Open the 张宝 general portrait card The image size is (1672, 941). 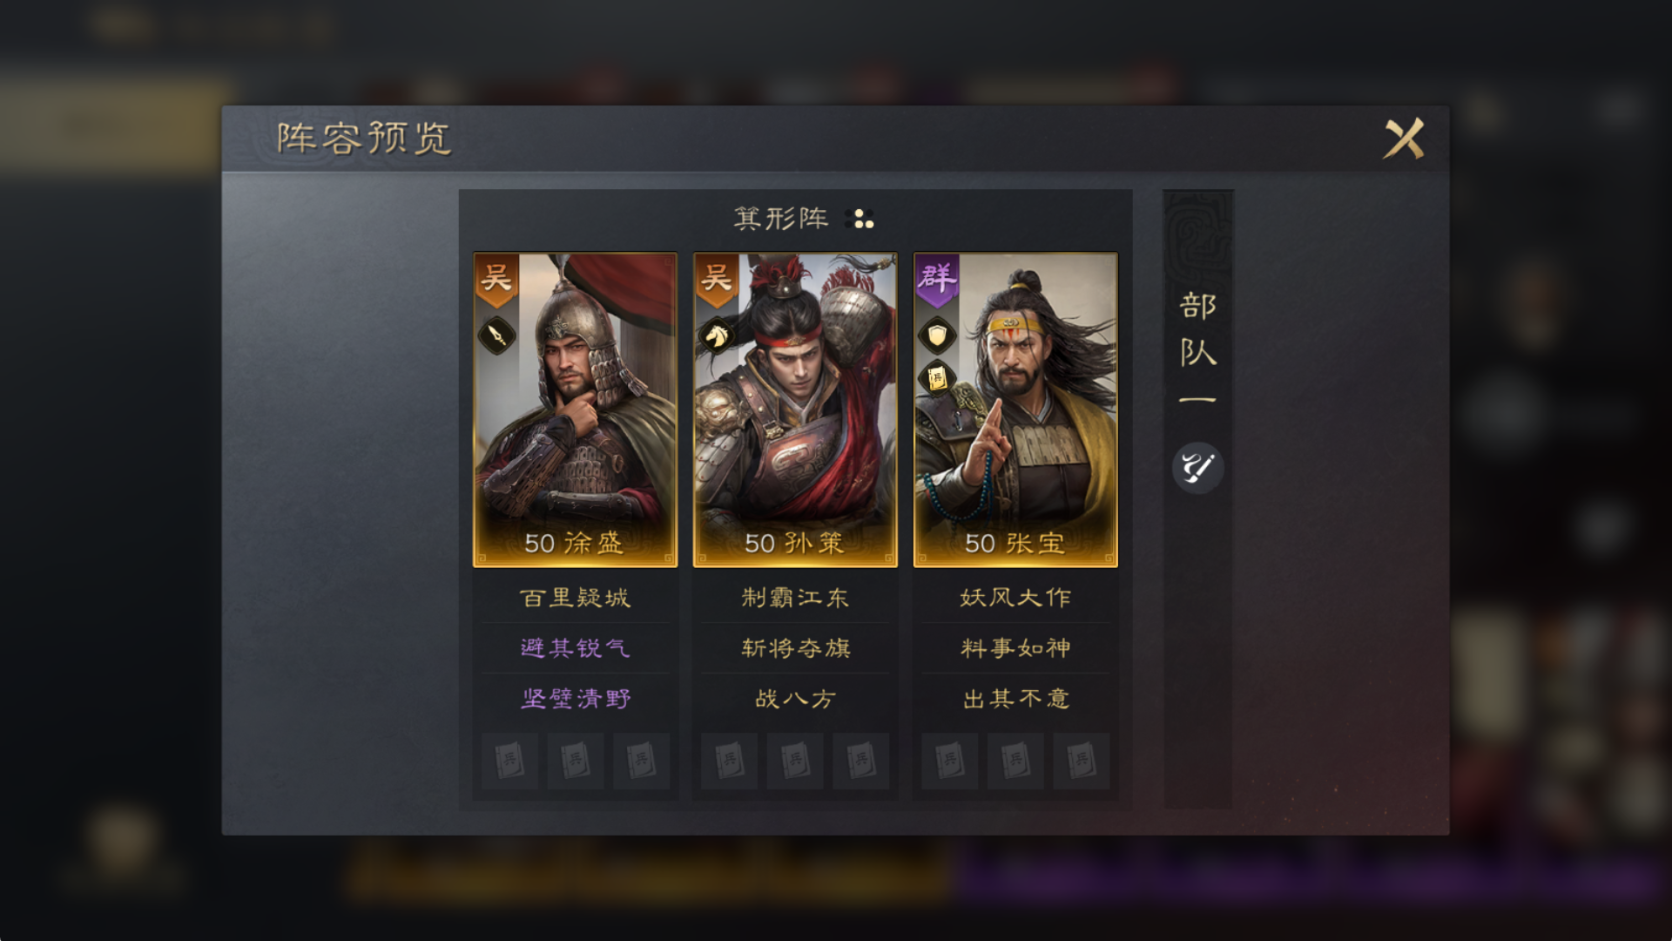point(1015,410)
